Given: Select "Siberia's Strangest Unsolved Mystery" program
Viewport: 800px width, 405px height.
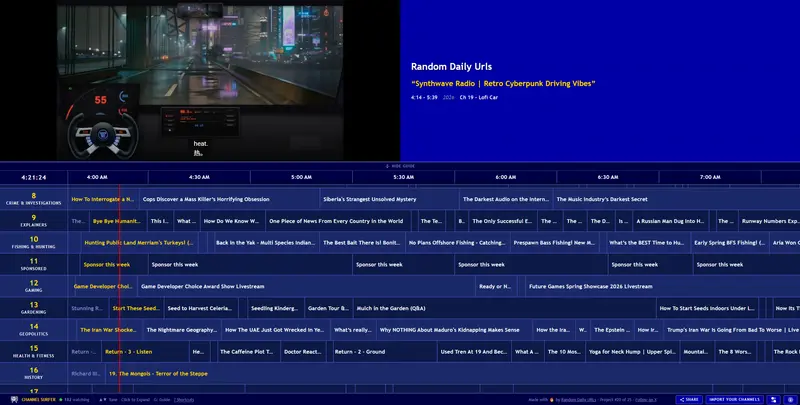Looking at the screenshot, I should [x=370, y=199].
